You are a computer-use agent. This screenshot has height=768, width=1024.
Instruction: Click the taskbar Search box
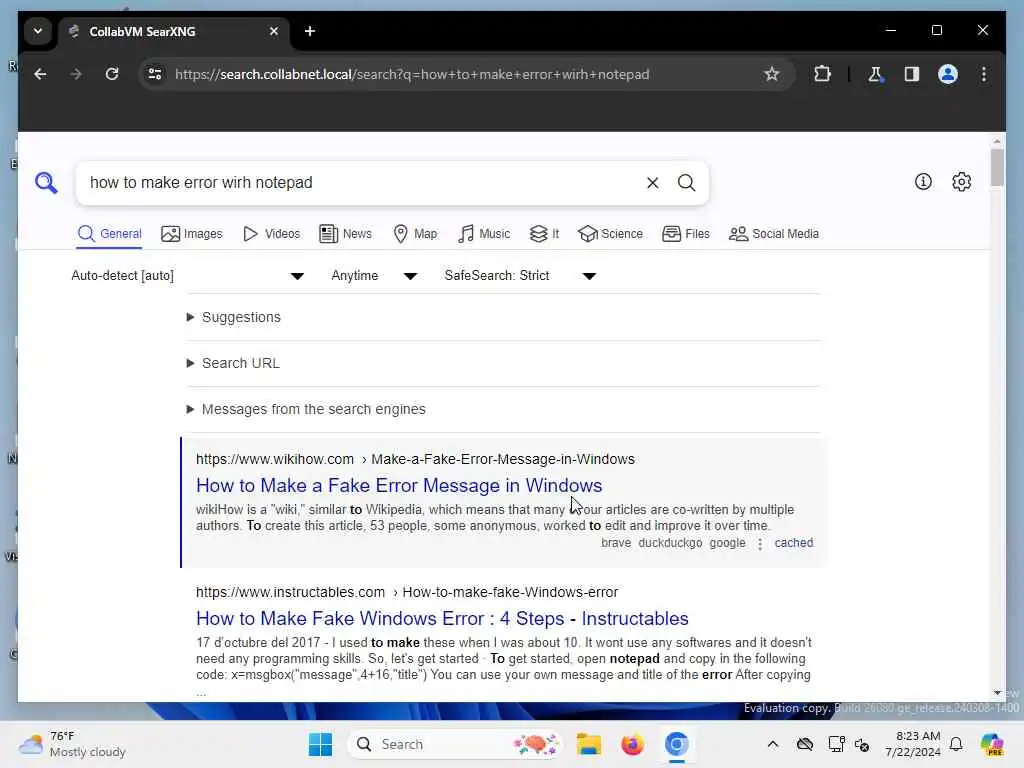pyautogui.click(x=455, y=744)
